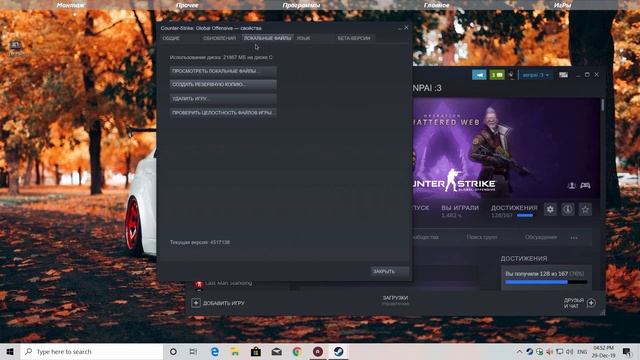Click the achievements progress bar in the panel
This screenshot has height=360, width=640.
(x=546, y=282)
